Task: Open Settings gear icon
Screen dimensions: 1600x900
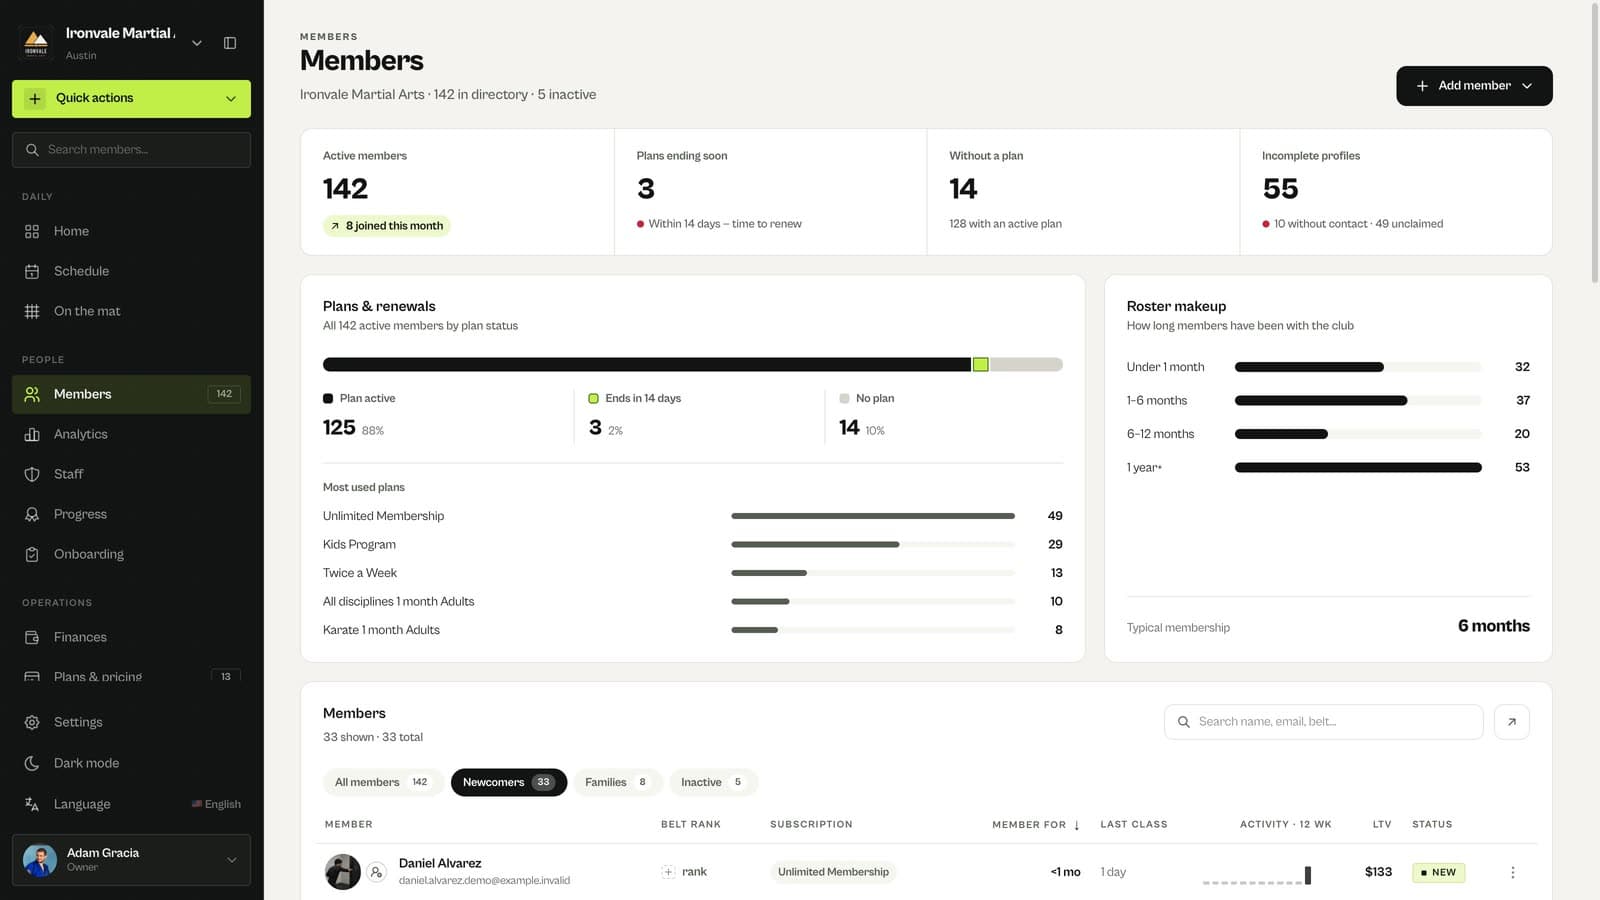Action: [x=32, y=722]
